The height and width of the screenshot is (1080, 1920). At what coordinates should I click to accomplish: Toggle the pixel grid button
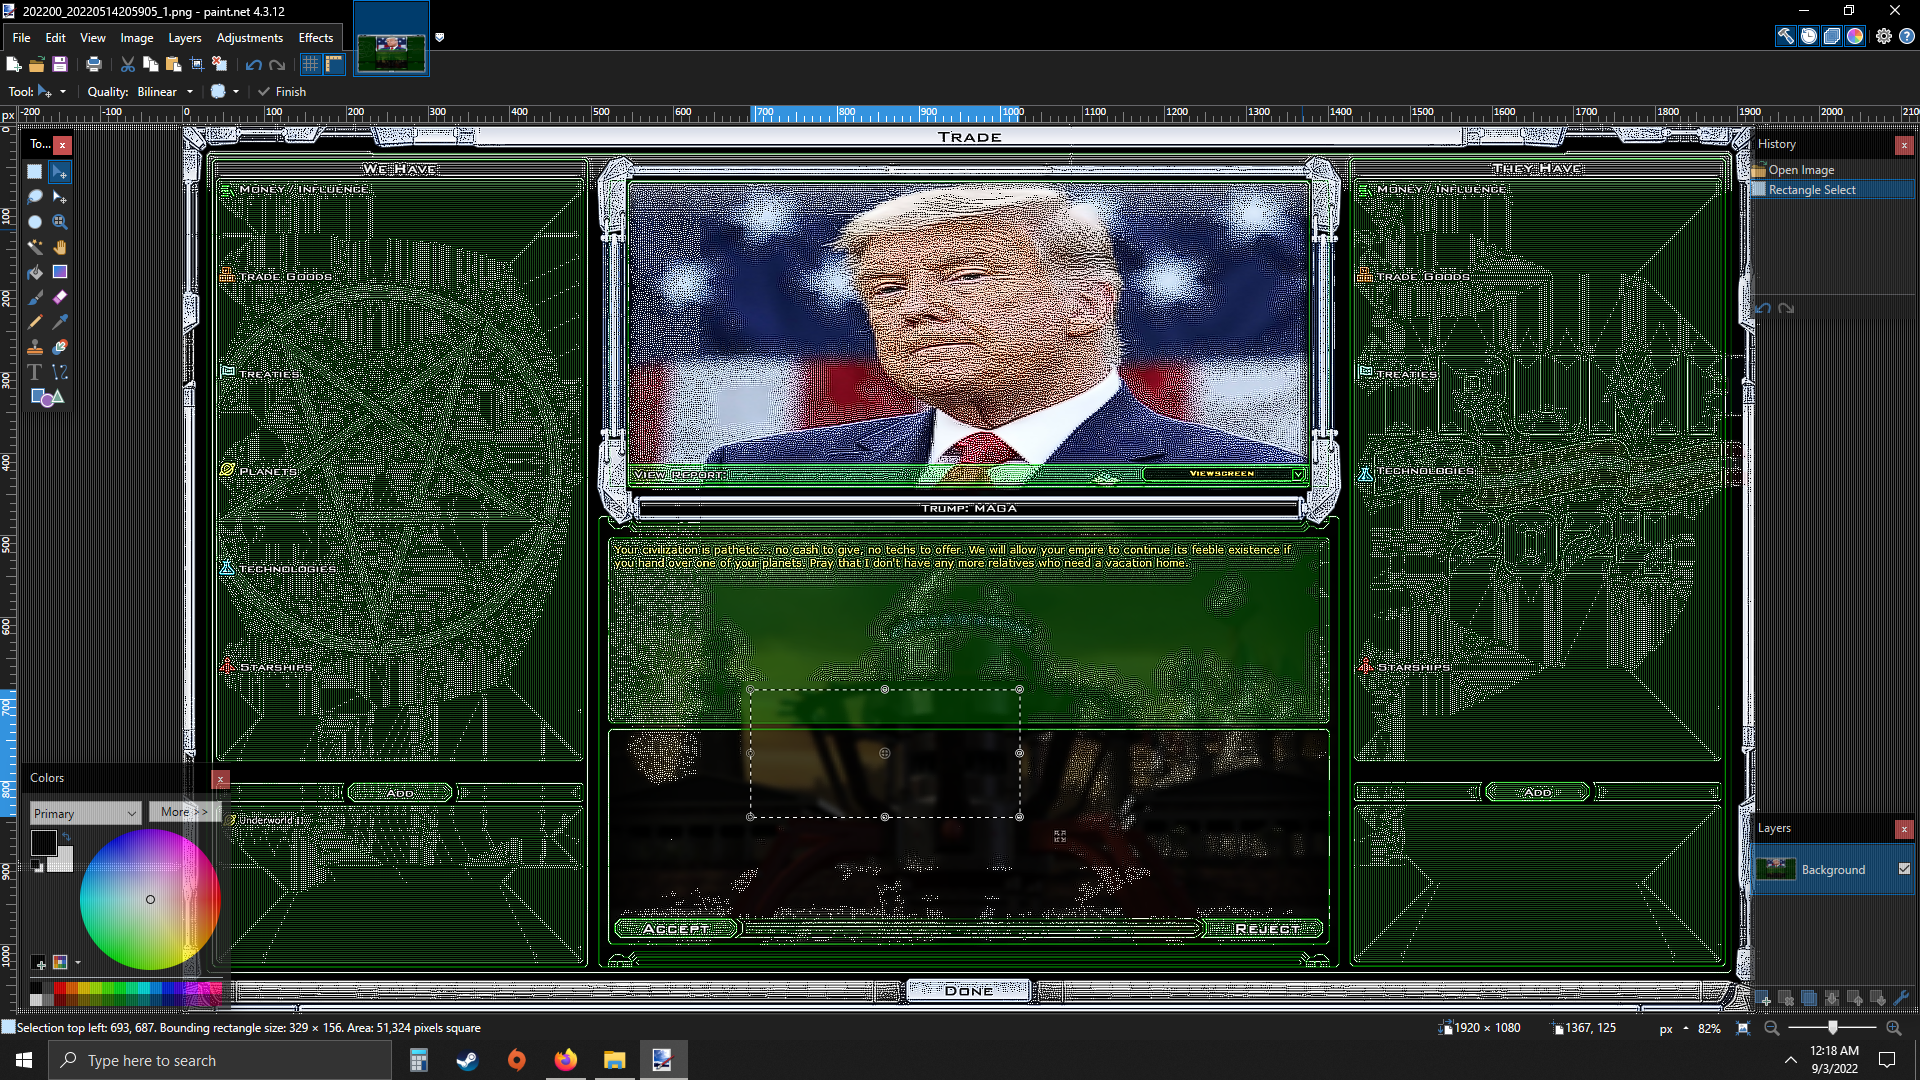point(310,64)
